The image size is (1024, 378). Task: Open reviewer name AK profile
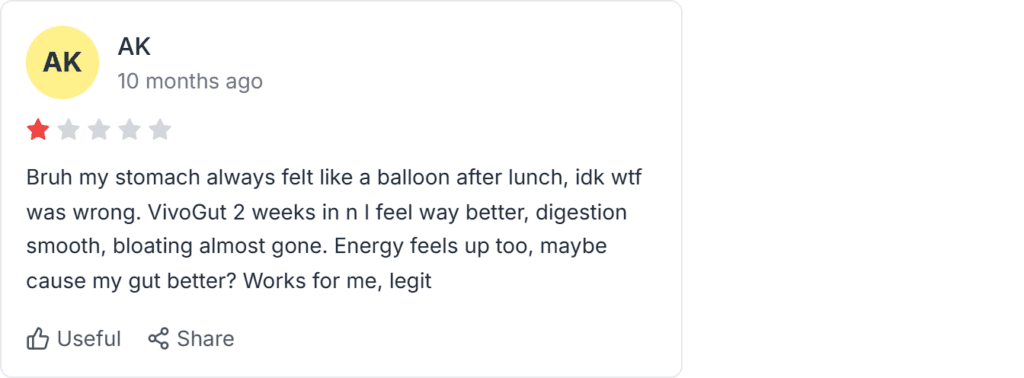(x=134, y=46)
